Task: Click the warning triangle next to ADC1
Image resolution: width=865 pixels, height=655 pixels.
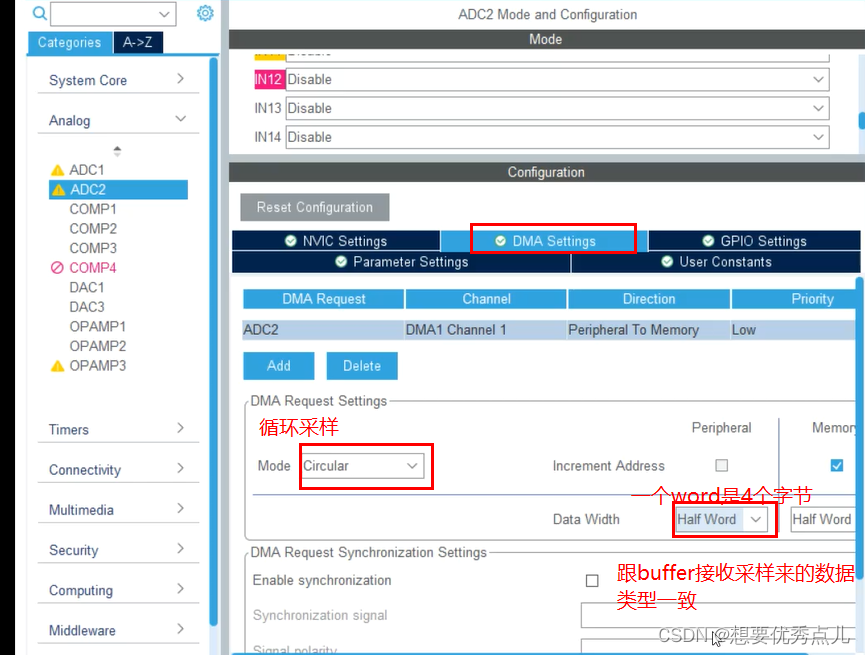Action: (x=56, y=169)
